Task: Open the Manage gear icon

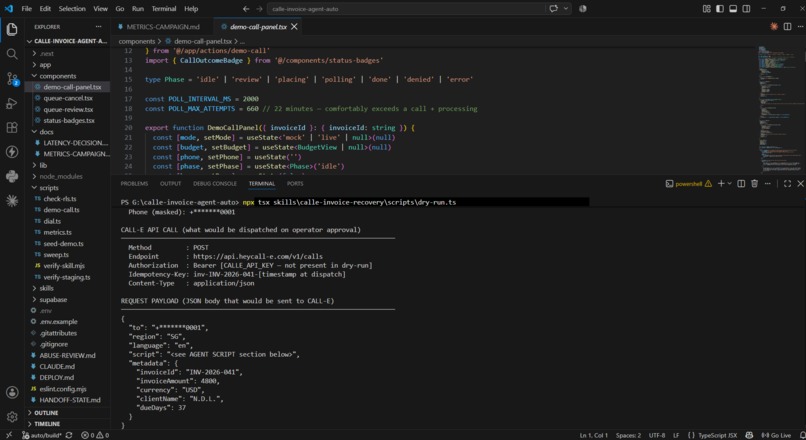Action: pos(12,416)
